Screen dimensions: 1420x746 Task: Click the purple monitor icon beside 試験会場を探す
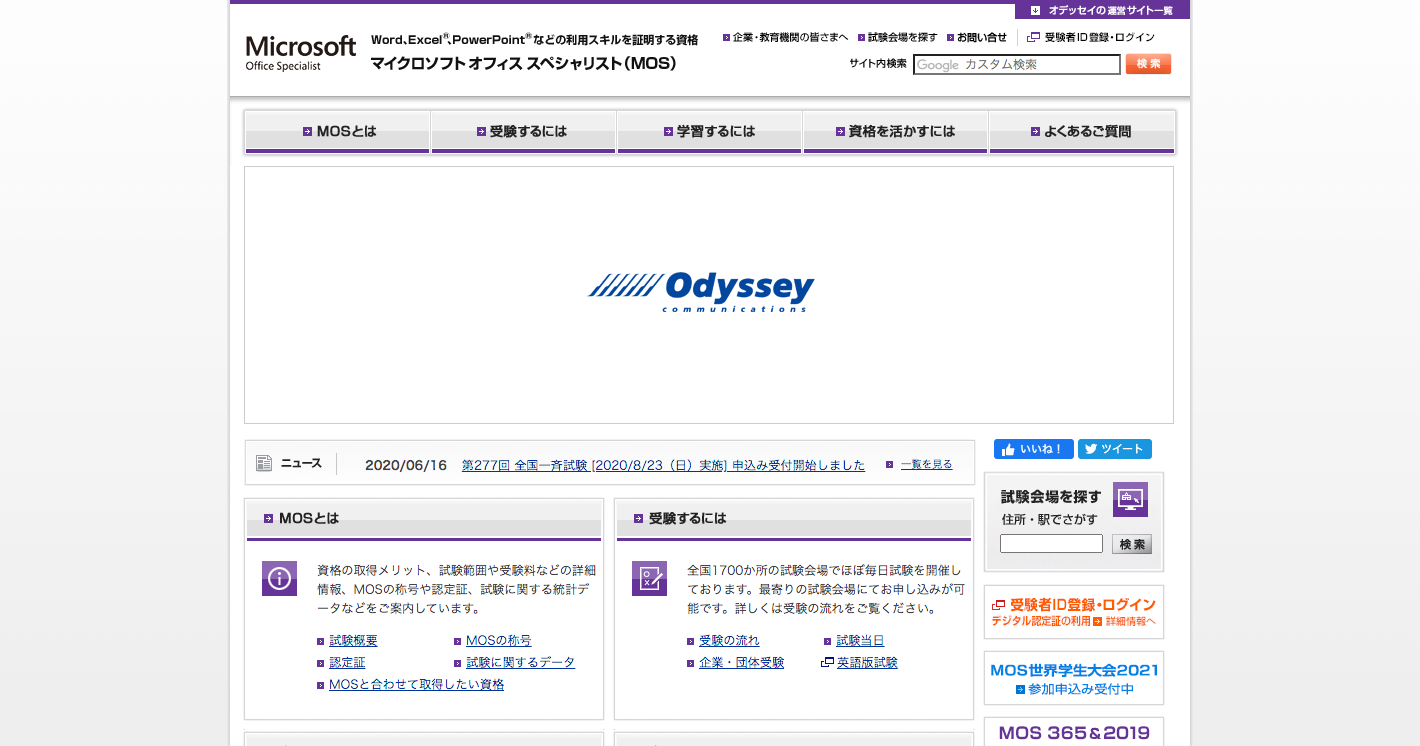[1130, 499]
